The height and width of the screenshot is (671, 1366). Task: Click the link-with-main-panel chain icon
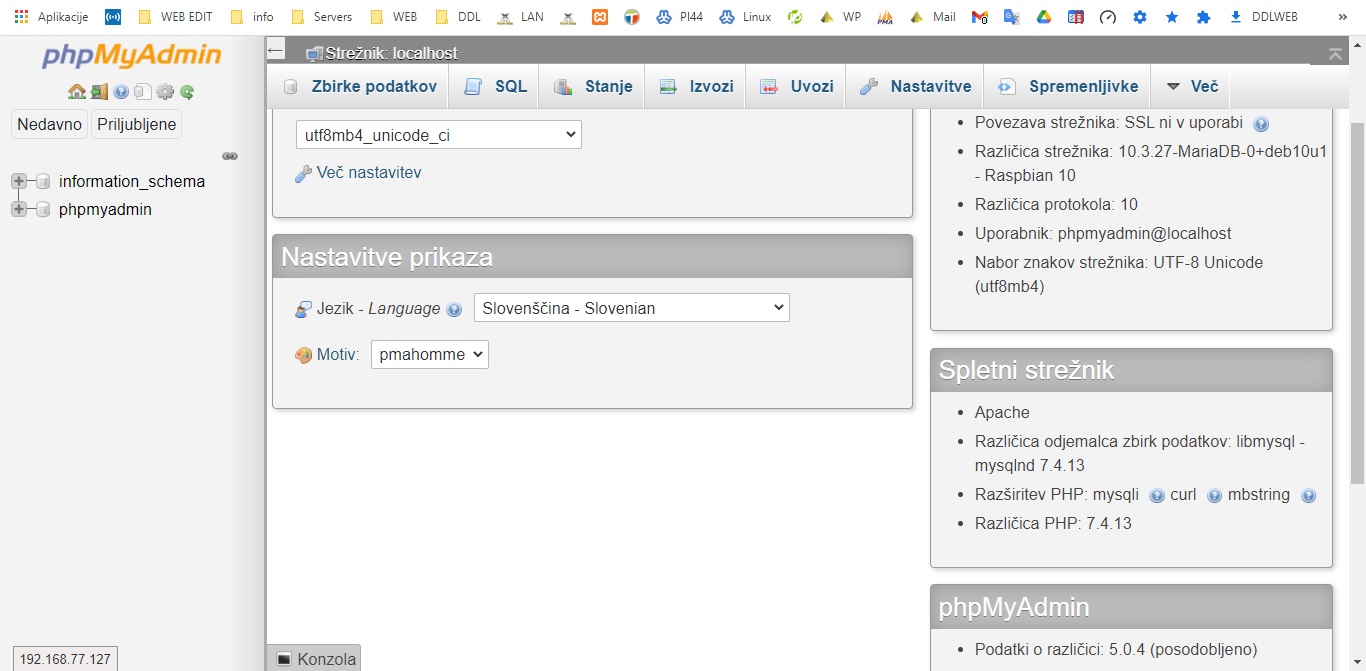coord(230,156)
